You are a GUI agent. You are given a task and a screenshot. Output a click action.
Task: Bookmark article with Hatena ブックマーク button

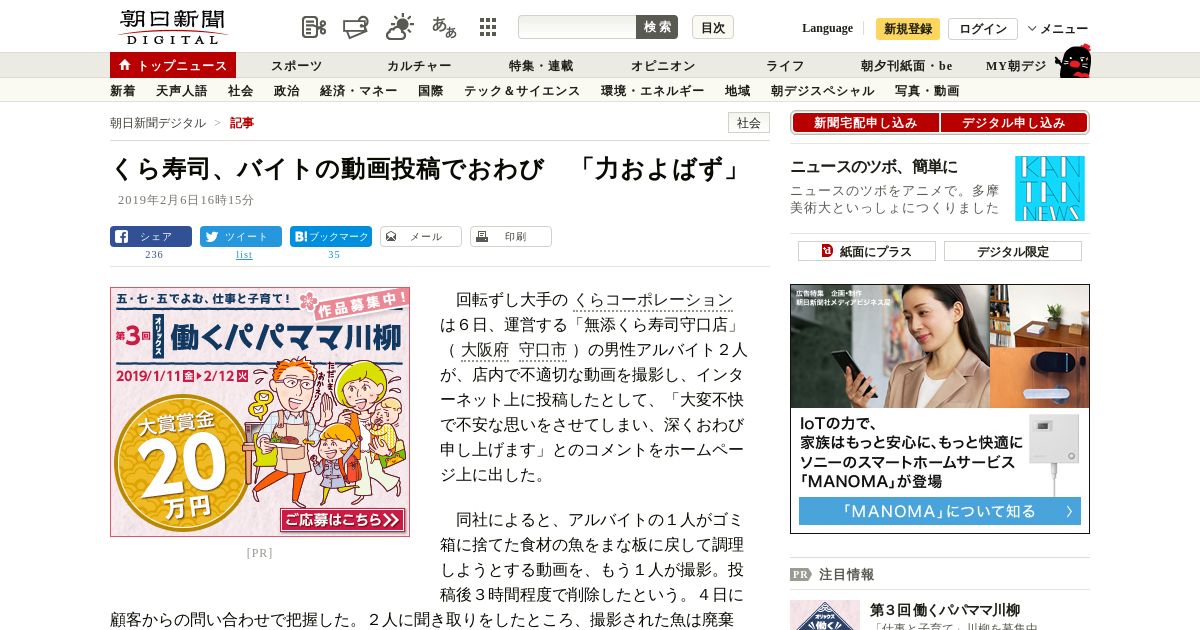coord(331,237)
